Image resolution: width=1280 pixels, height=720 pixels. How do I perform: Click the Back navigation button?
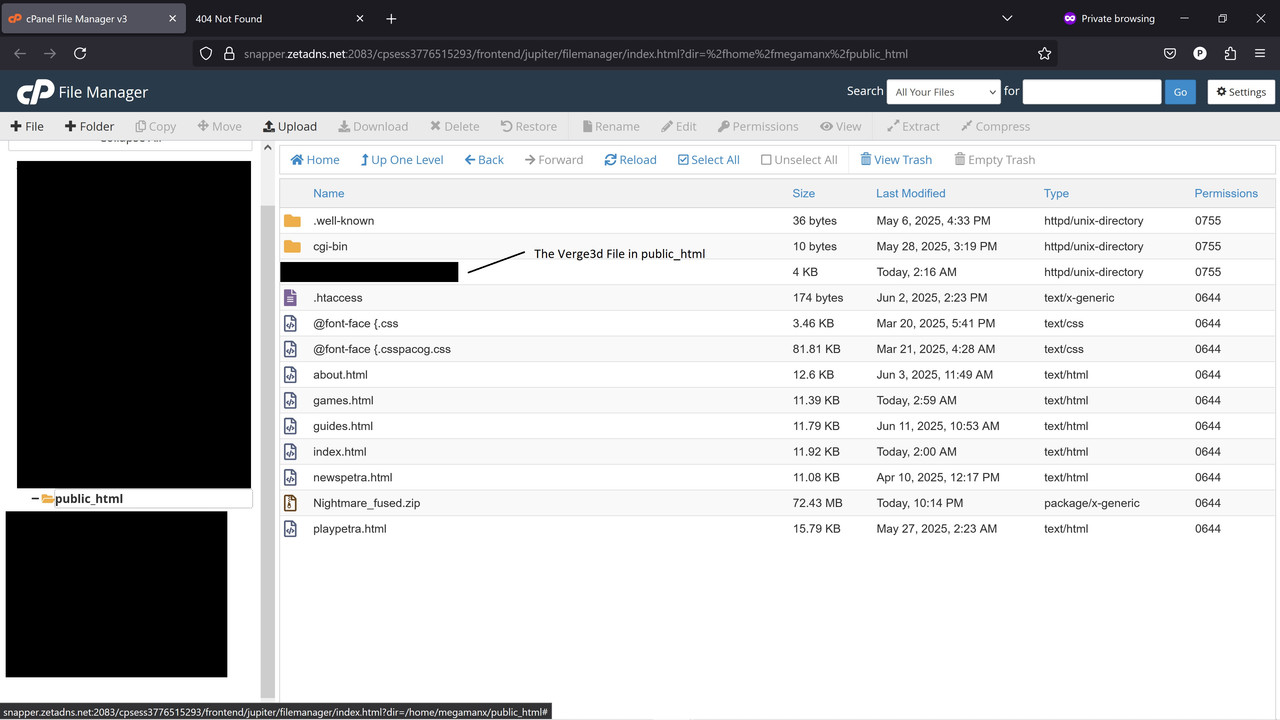tap(484, 160)
